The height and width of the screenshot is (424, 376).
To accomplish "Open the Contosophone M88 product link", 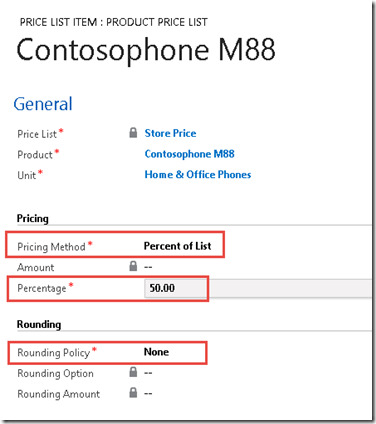I will tap(189, 154).
